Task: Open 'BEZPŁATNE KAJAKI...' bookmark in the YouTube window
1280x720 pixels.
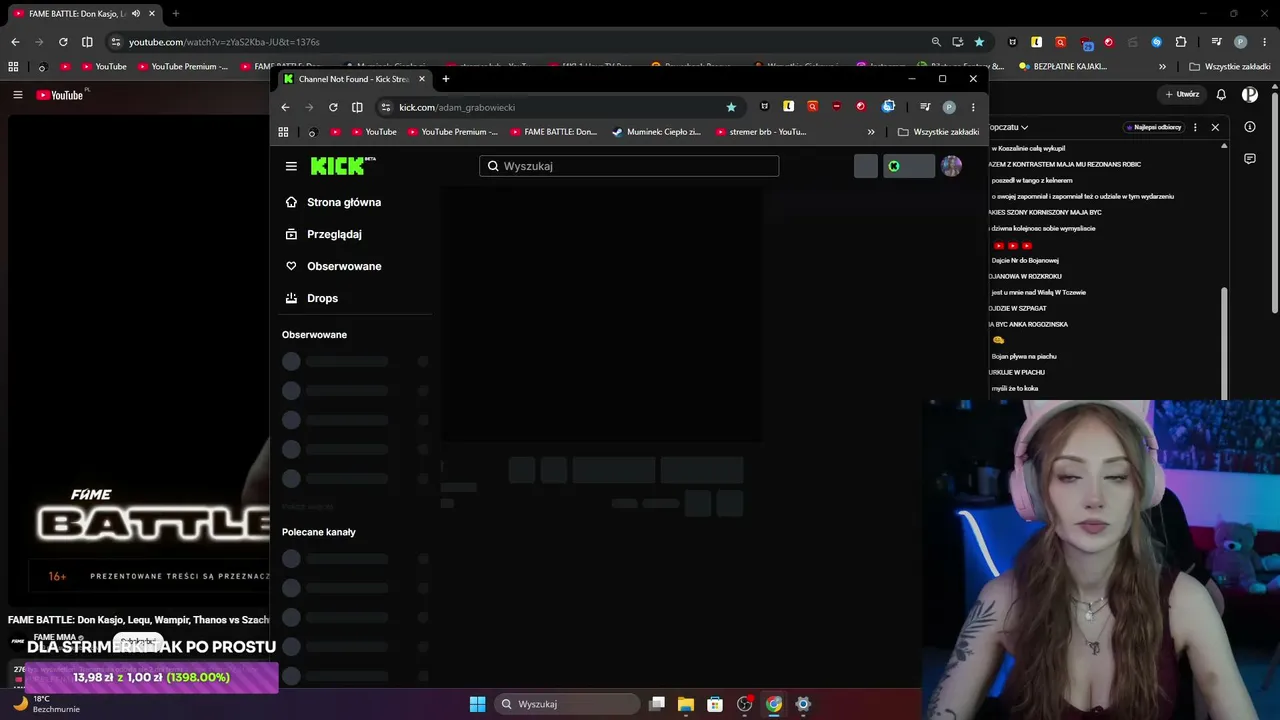Action: pos(1062,67)
